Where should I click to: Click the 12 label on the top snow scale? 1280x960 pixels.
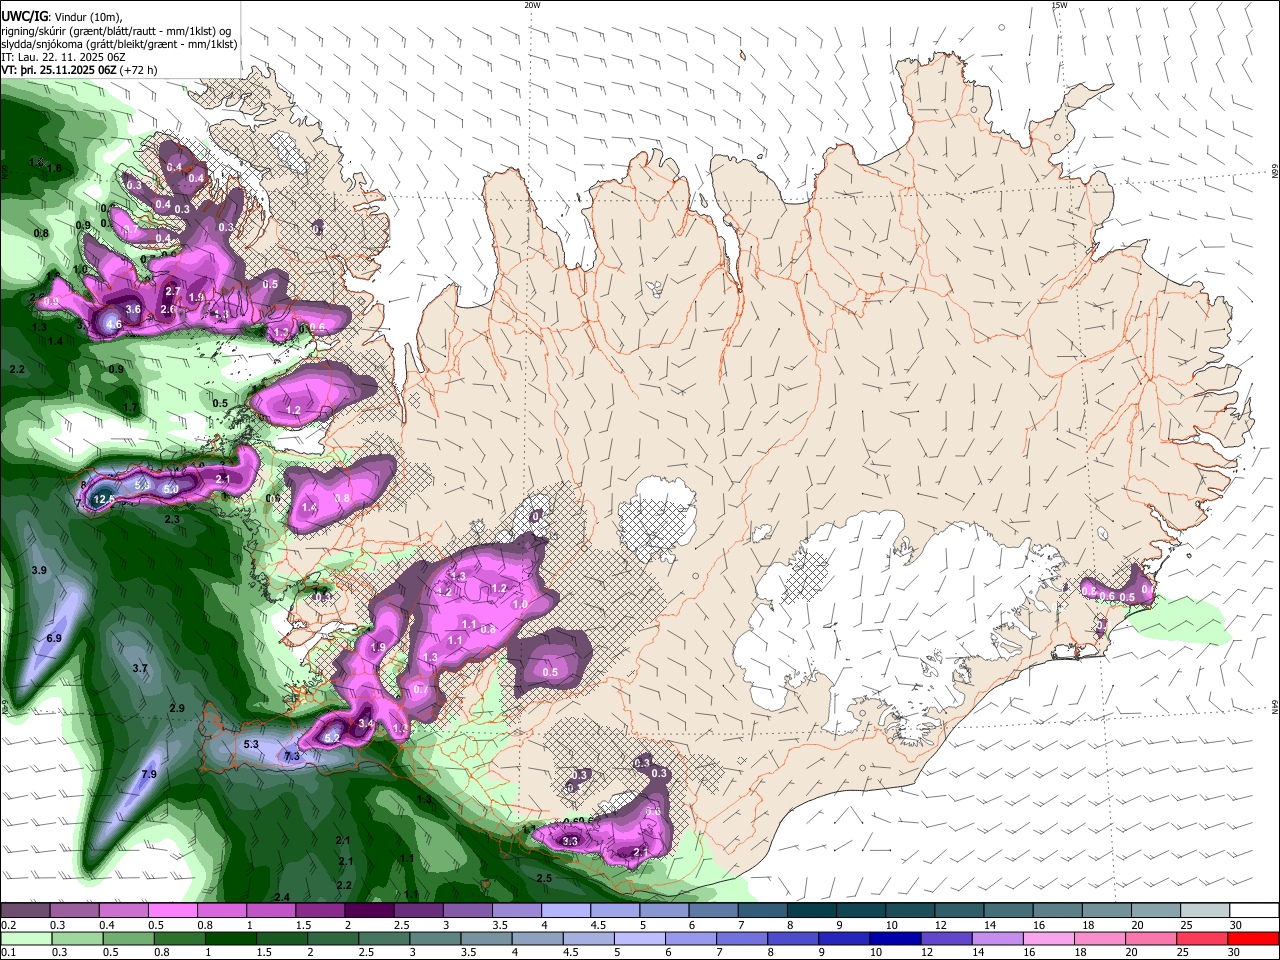[x=940, y=925]
